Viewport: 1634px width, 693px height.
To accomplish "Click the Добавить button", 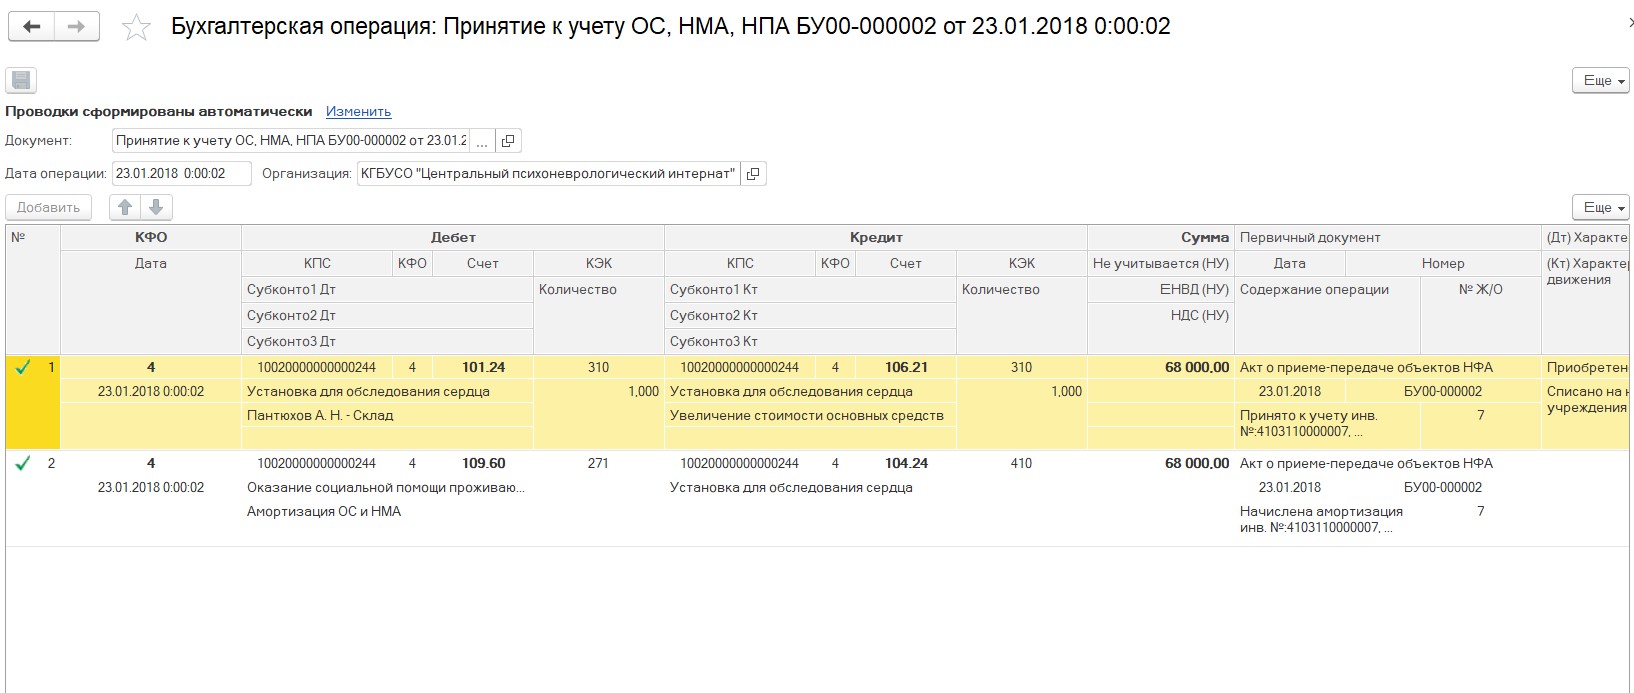I will pyautogui.click(x=49, y=207).
